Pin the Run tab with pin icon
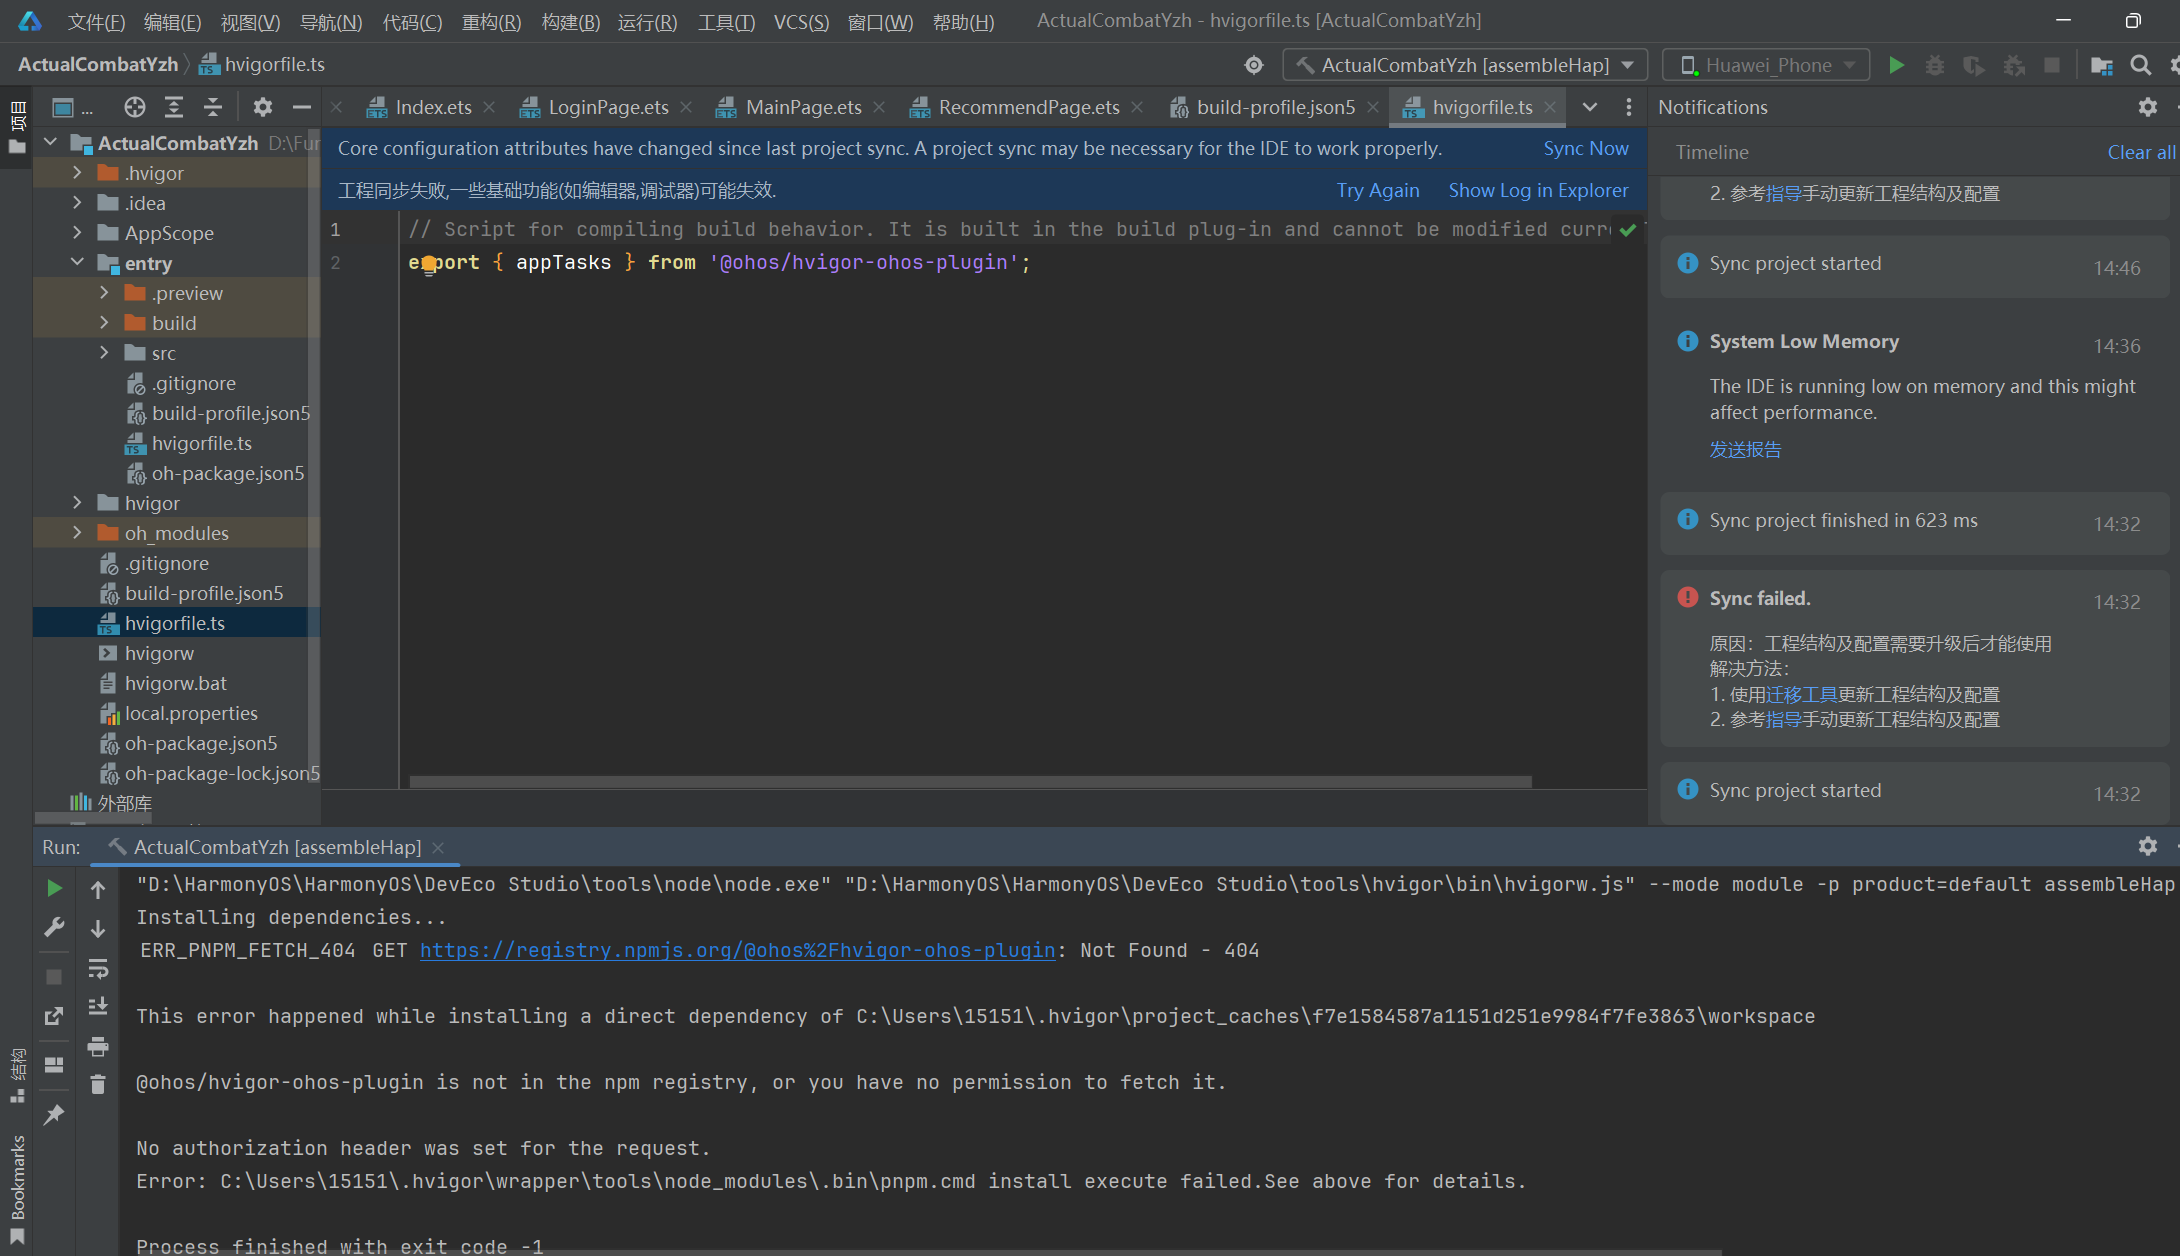Viewport: 2180px width, 1256px height. point(55,1114)
